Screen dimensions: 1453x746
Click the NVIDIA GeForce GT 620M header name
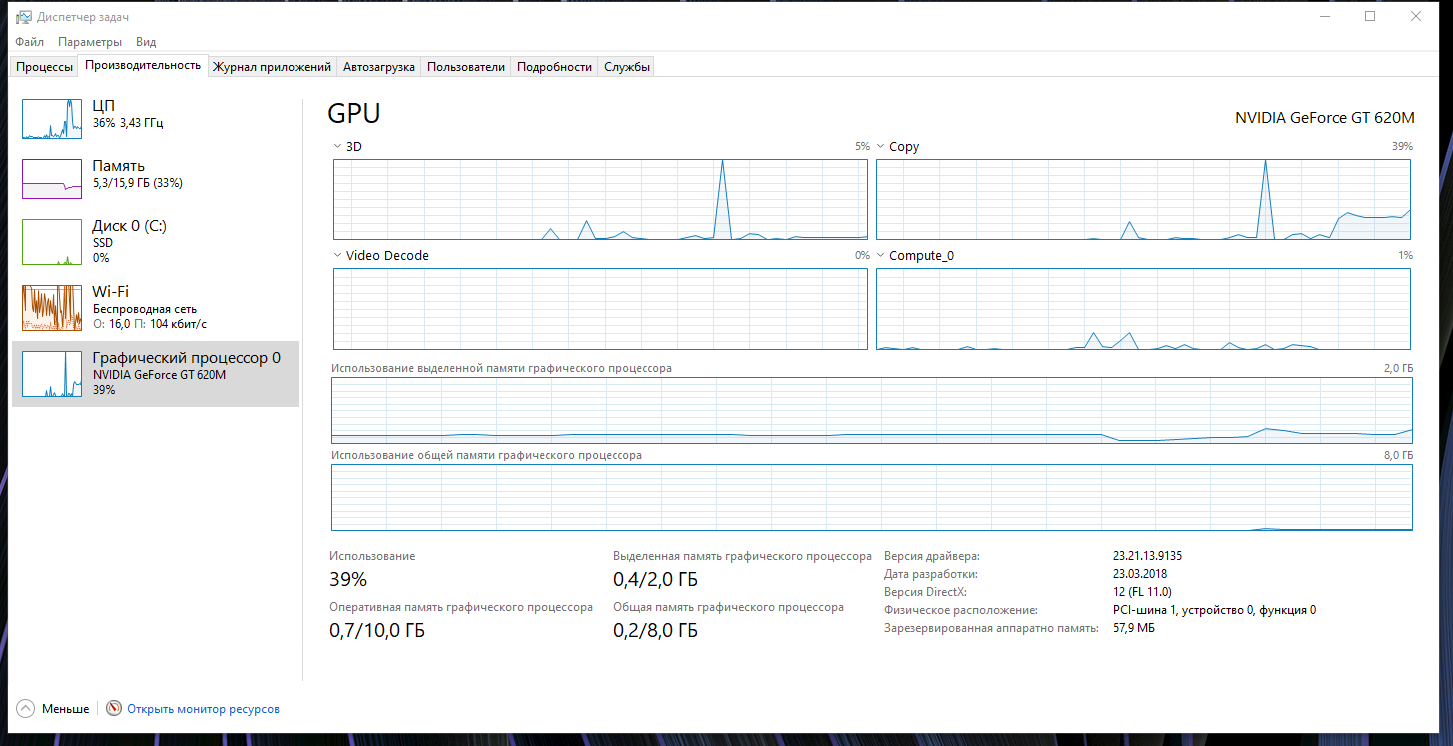point(1325,117)
